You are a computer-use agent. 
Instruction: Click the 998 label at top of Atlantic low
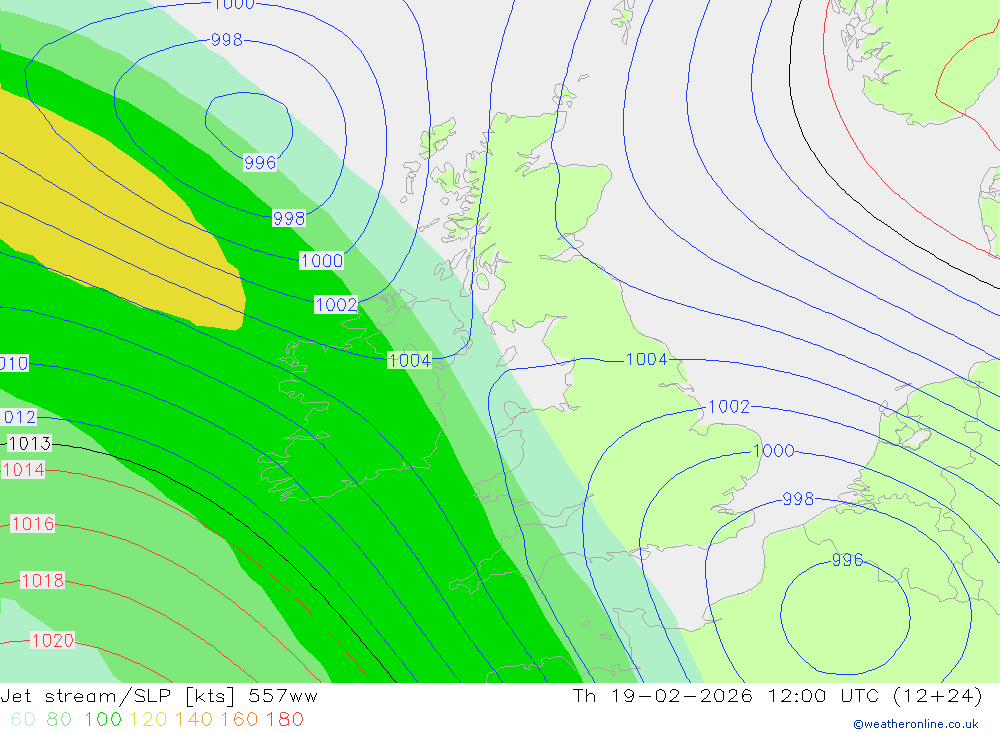click(x=226, y=40)
